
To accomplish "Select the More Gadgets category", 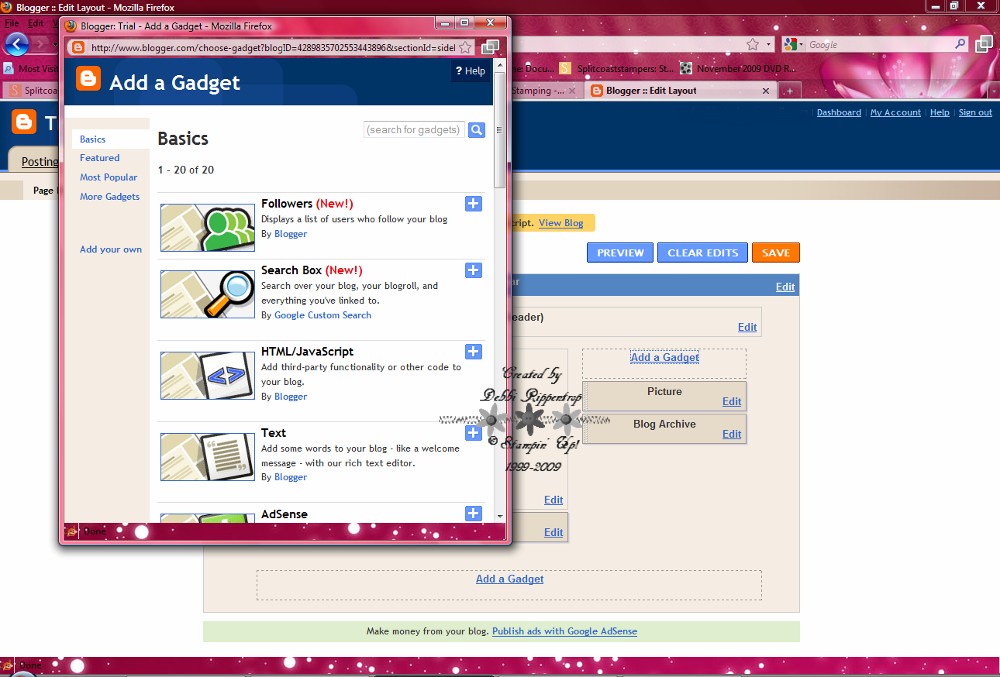I will 110,196.
